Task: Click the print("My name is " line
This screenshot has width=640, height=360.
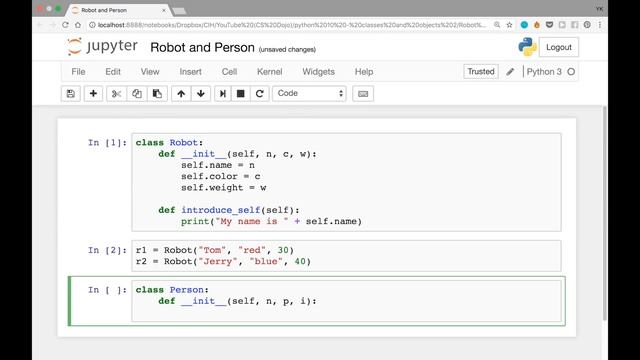Action: [x=271, y=221]
